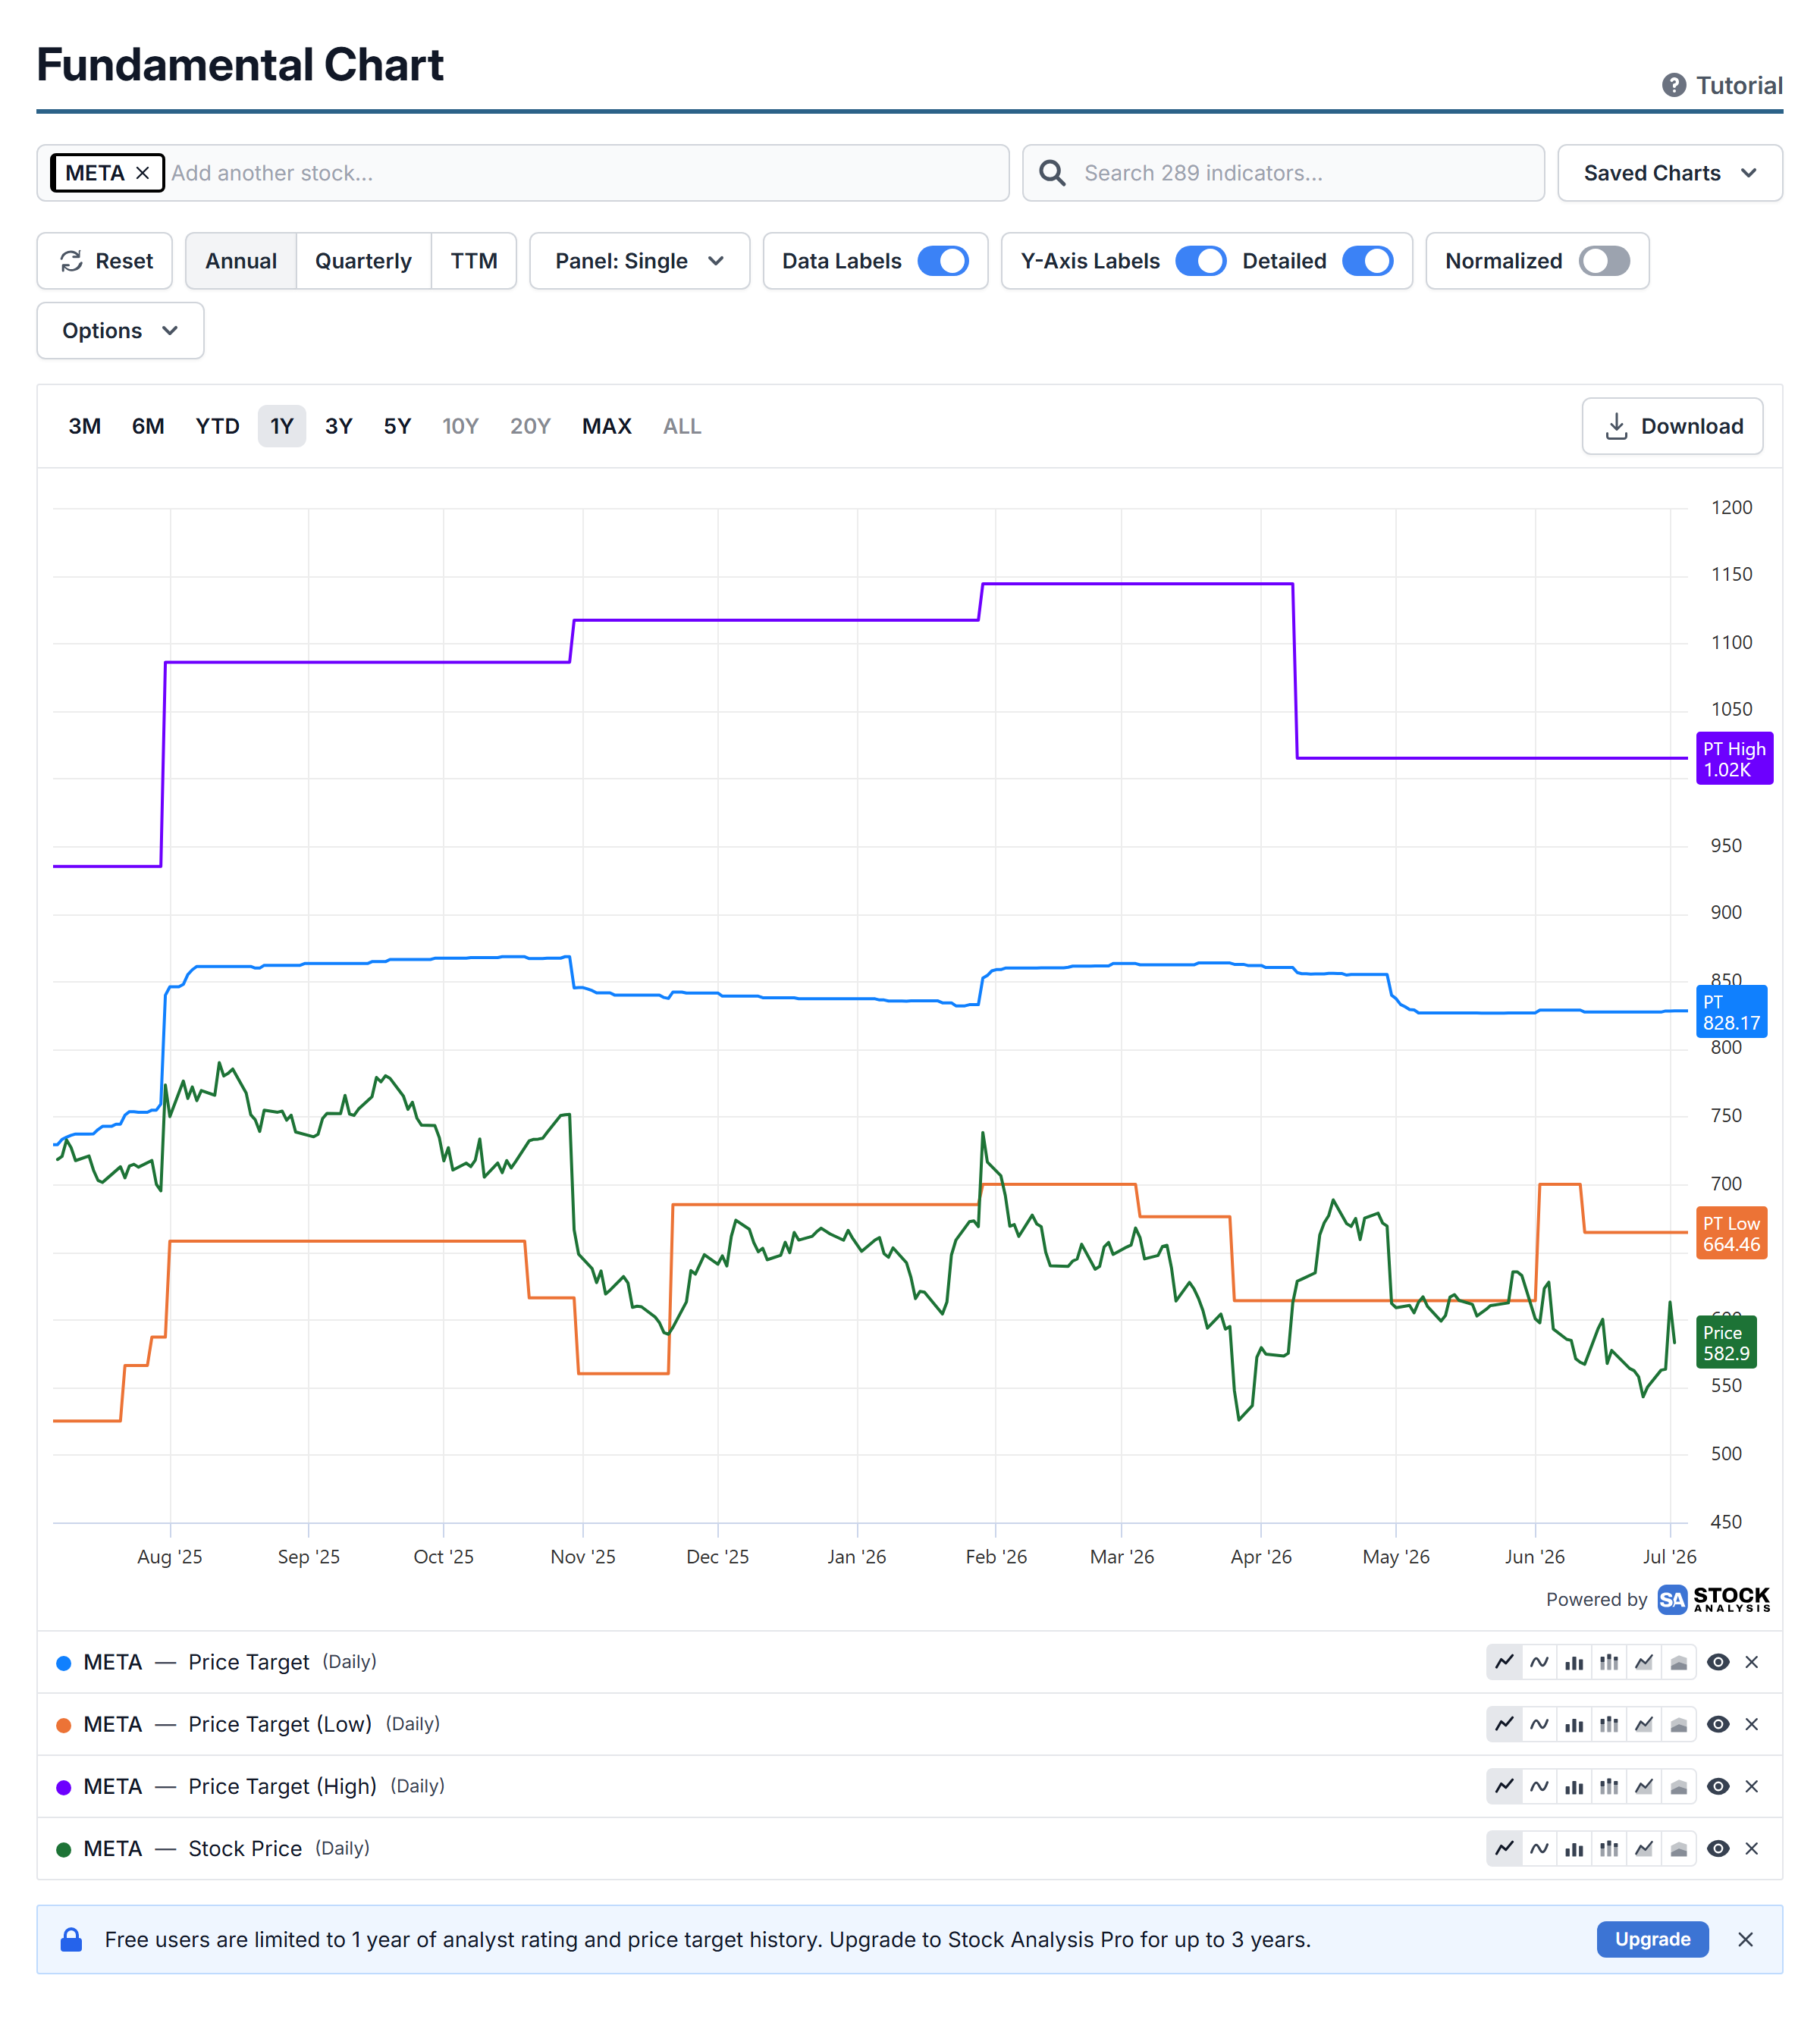Set Price Target (Low) row to line chart

[x=1504, y=1724]
